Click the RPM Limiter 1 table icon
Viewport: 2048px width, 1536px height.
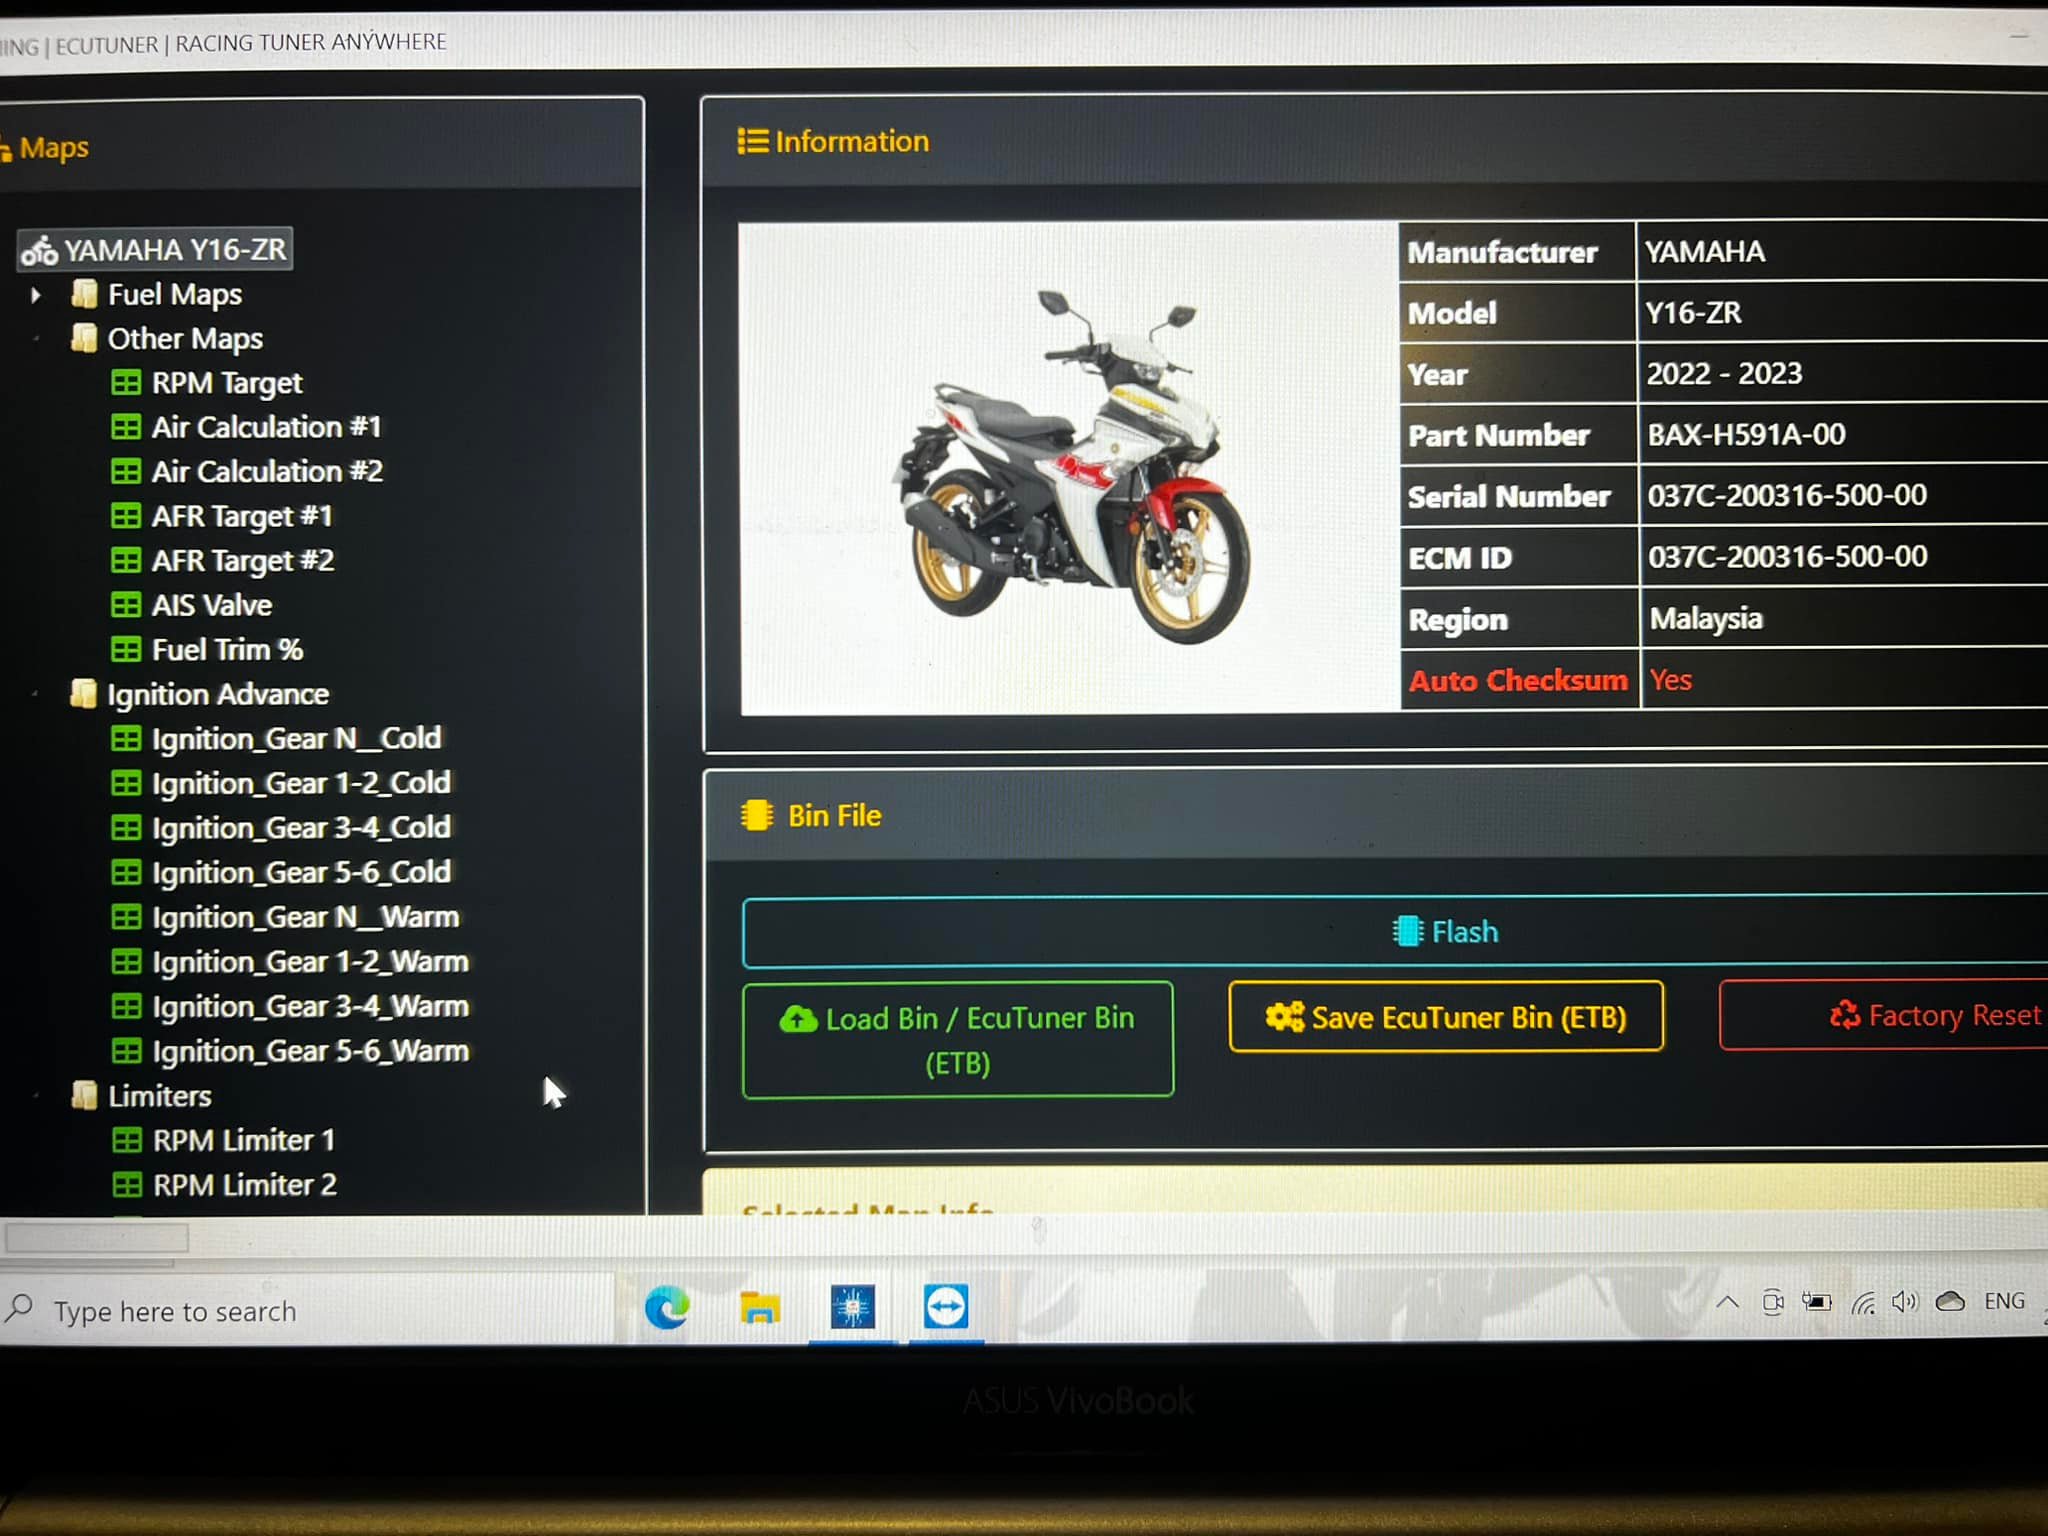[127, 1140]
